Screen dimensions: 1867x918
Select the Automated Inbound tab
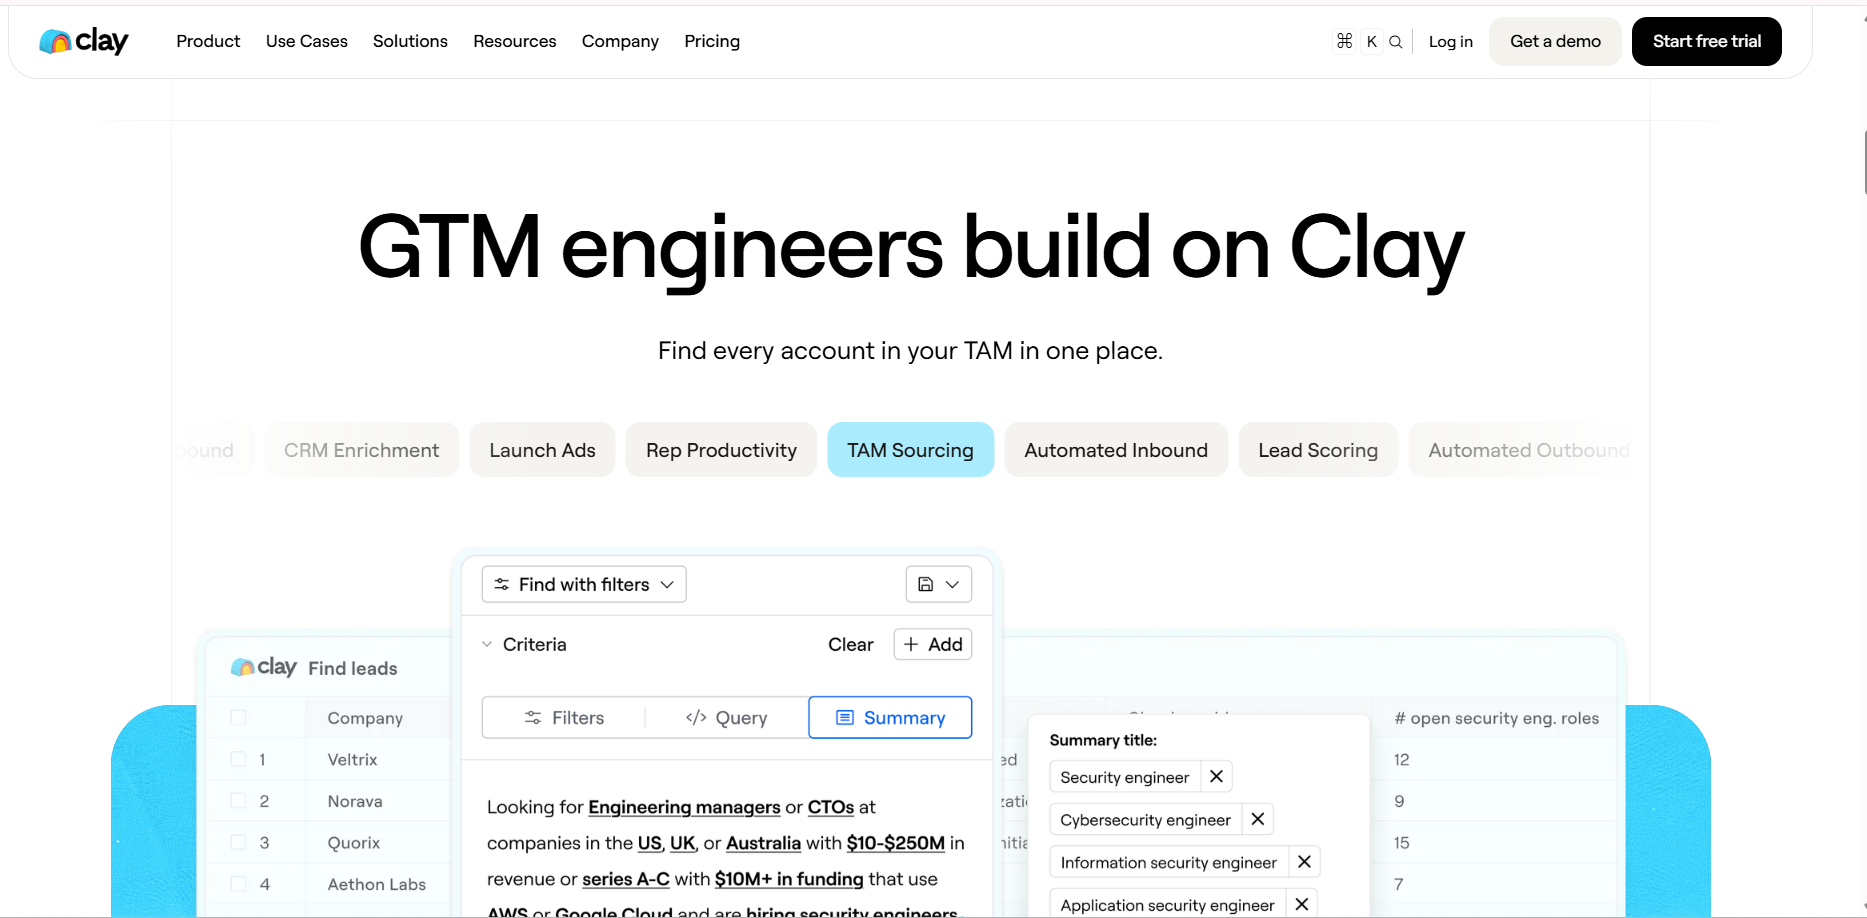(1116, 450)
